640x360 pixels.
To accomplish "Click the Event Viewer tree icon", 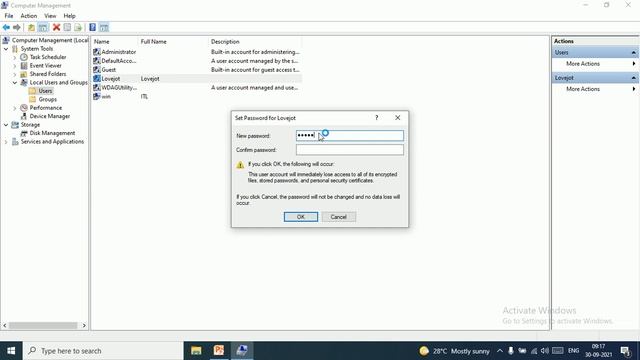I will pyautogui.click(x=24, y=66).
